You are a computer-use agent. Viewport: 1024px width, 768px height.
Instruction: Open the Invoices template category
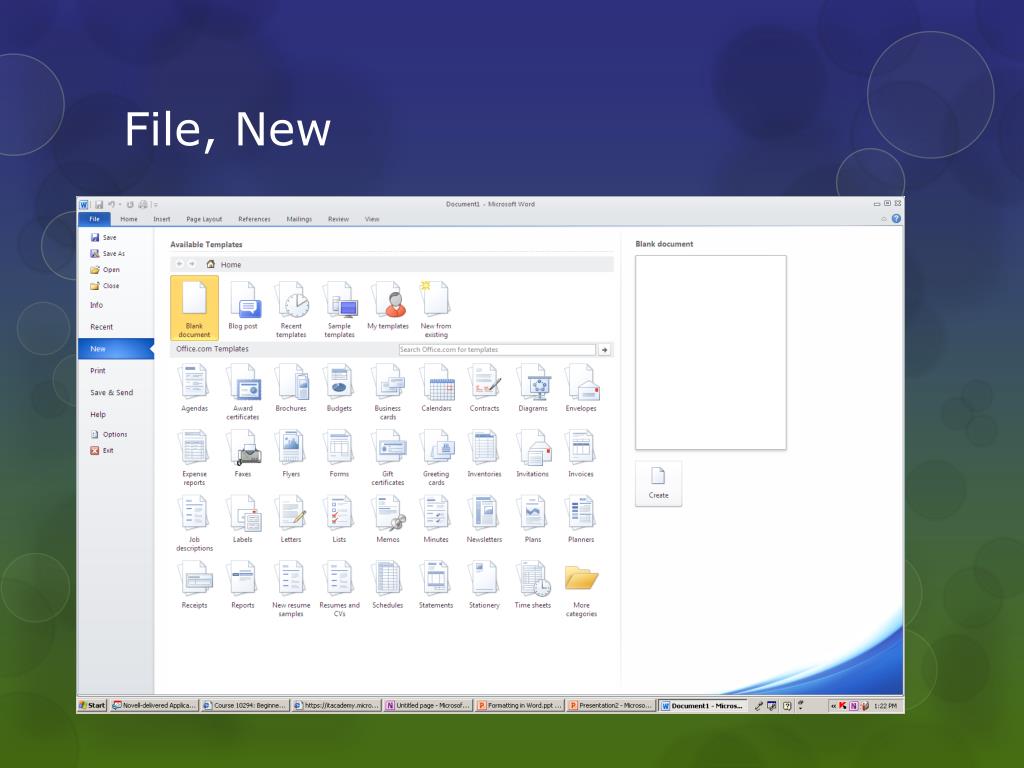tap(581, 453)
